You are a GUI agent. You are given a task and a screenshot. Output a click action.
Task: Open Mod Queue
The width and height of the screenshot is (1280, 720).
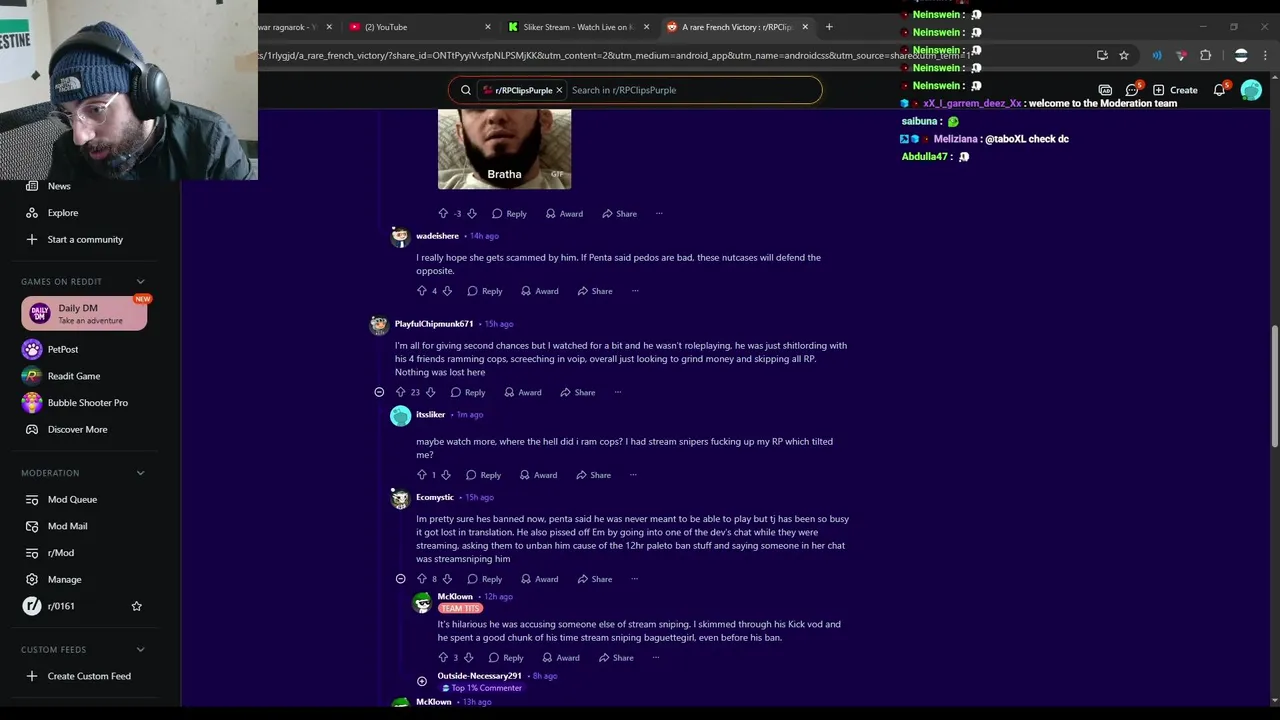point(72,500)
